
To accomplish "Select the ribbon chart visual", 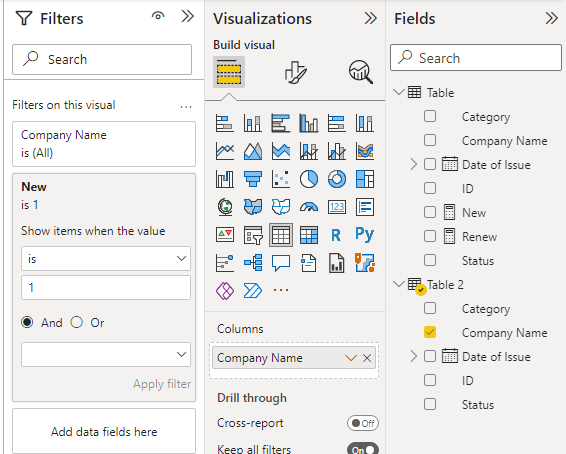I will [x=365, y=151].
